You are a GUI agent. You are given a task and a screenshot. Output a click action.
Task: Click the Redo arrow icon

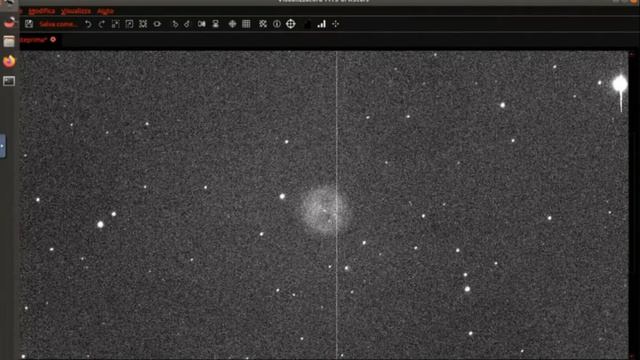102,24
